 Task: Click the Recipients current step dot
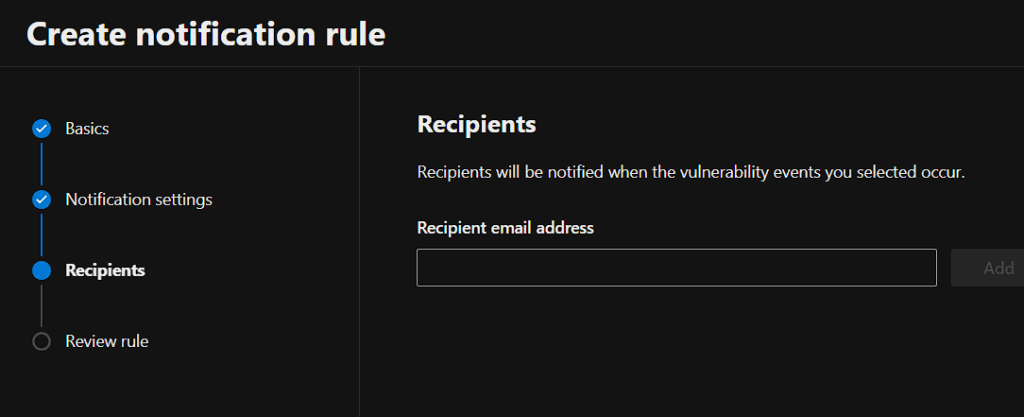41,270
